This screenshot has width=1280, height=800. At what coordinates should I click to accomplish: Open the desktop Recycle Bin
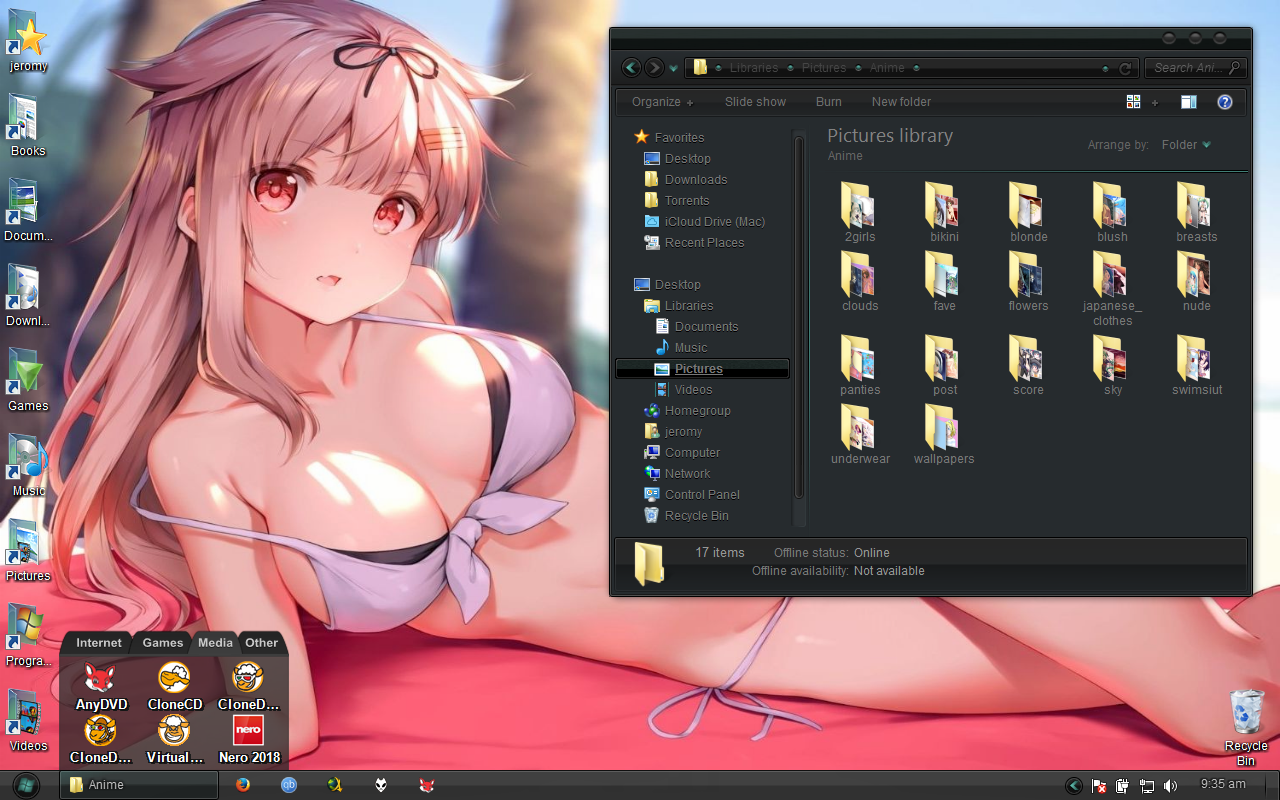1246,728
